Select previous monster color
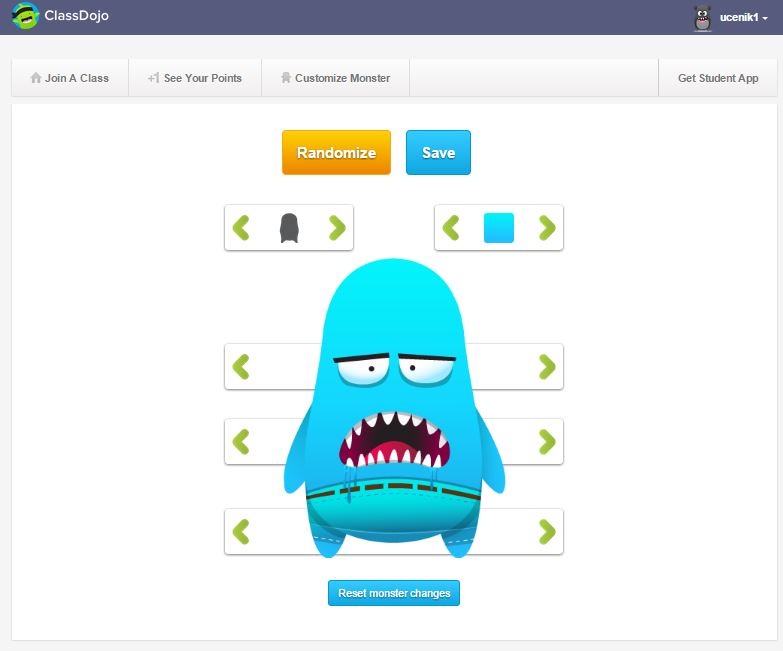The height and width of the screenshot is (651, 783). pyautogui.click(x=451, y=228)
